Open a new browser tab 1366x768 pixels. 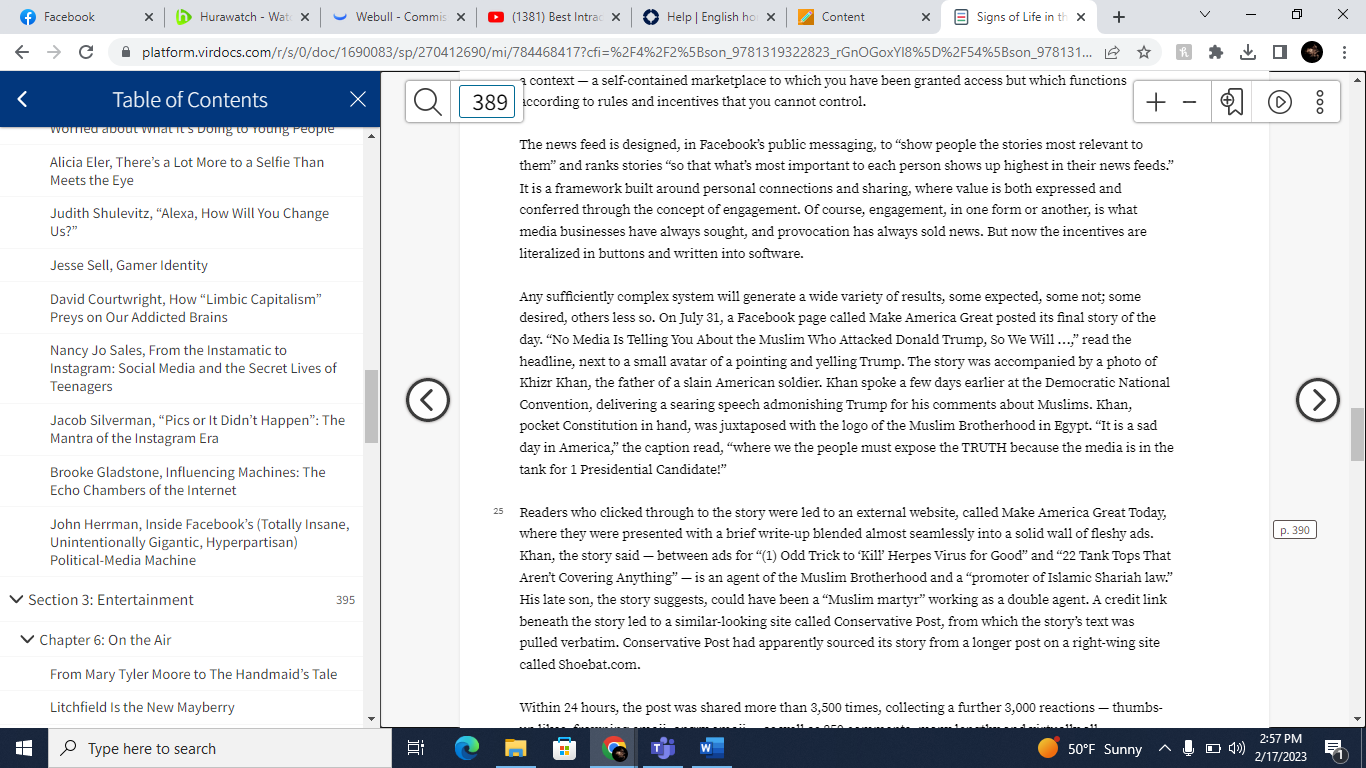[x=1118, y=17]
